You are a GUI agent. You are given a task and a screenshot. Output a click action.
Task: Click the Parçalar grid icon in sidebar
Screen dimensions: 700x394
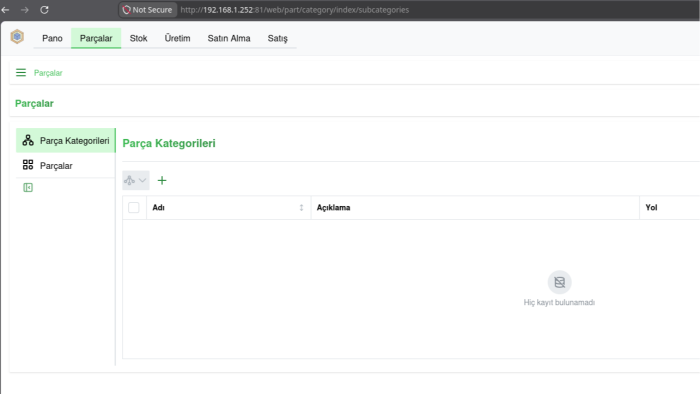click(28, 165)
